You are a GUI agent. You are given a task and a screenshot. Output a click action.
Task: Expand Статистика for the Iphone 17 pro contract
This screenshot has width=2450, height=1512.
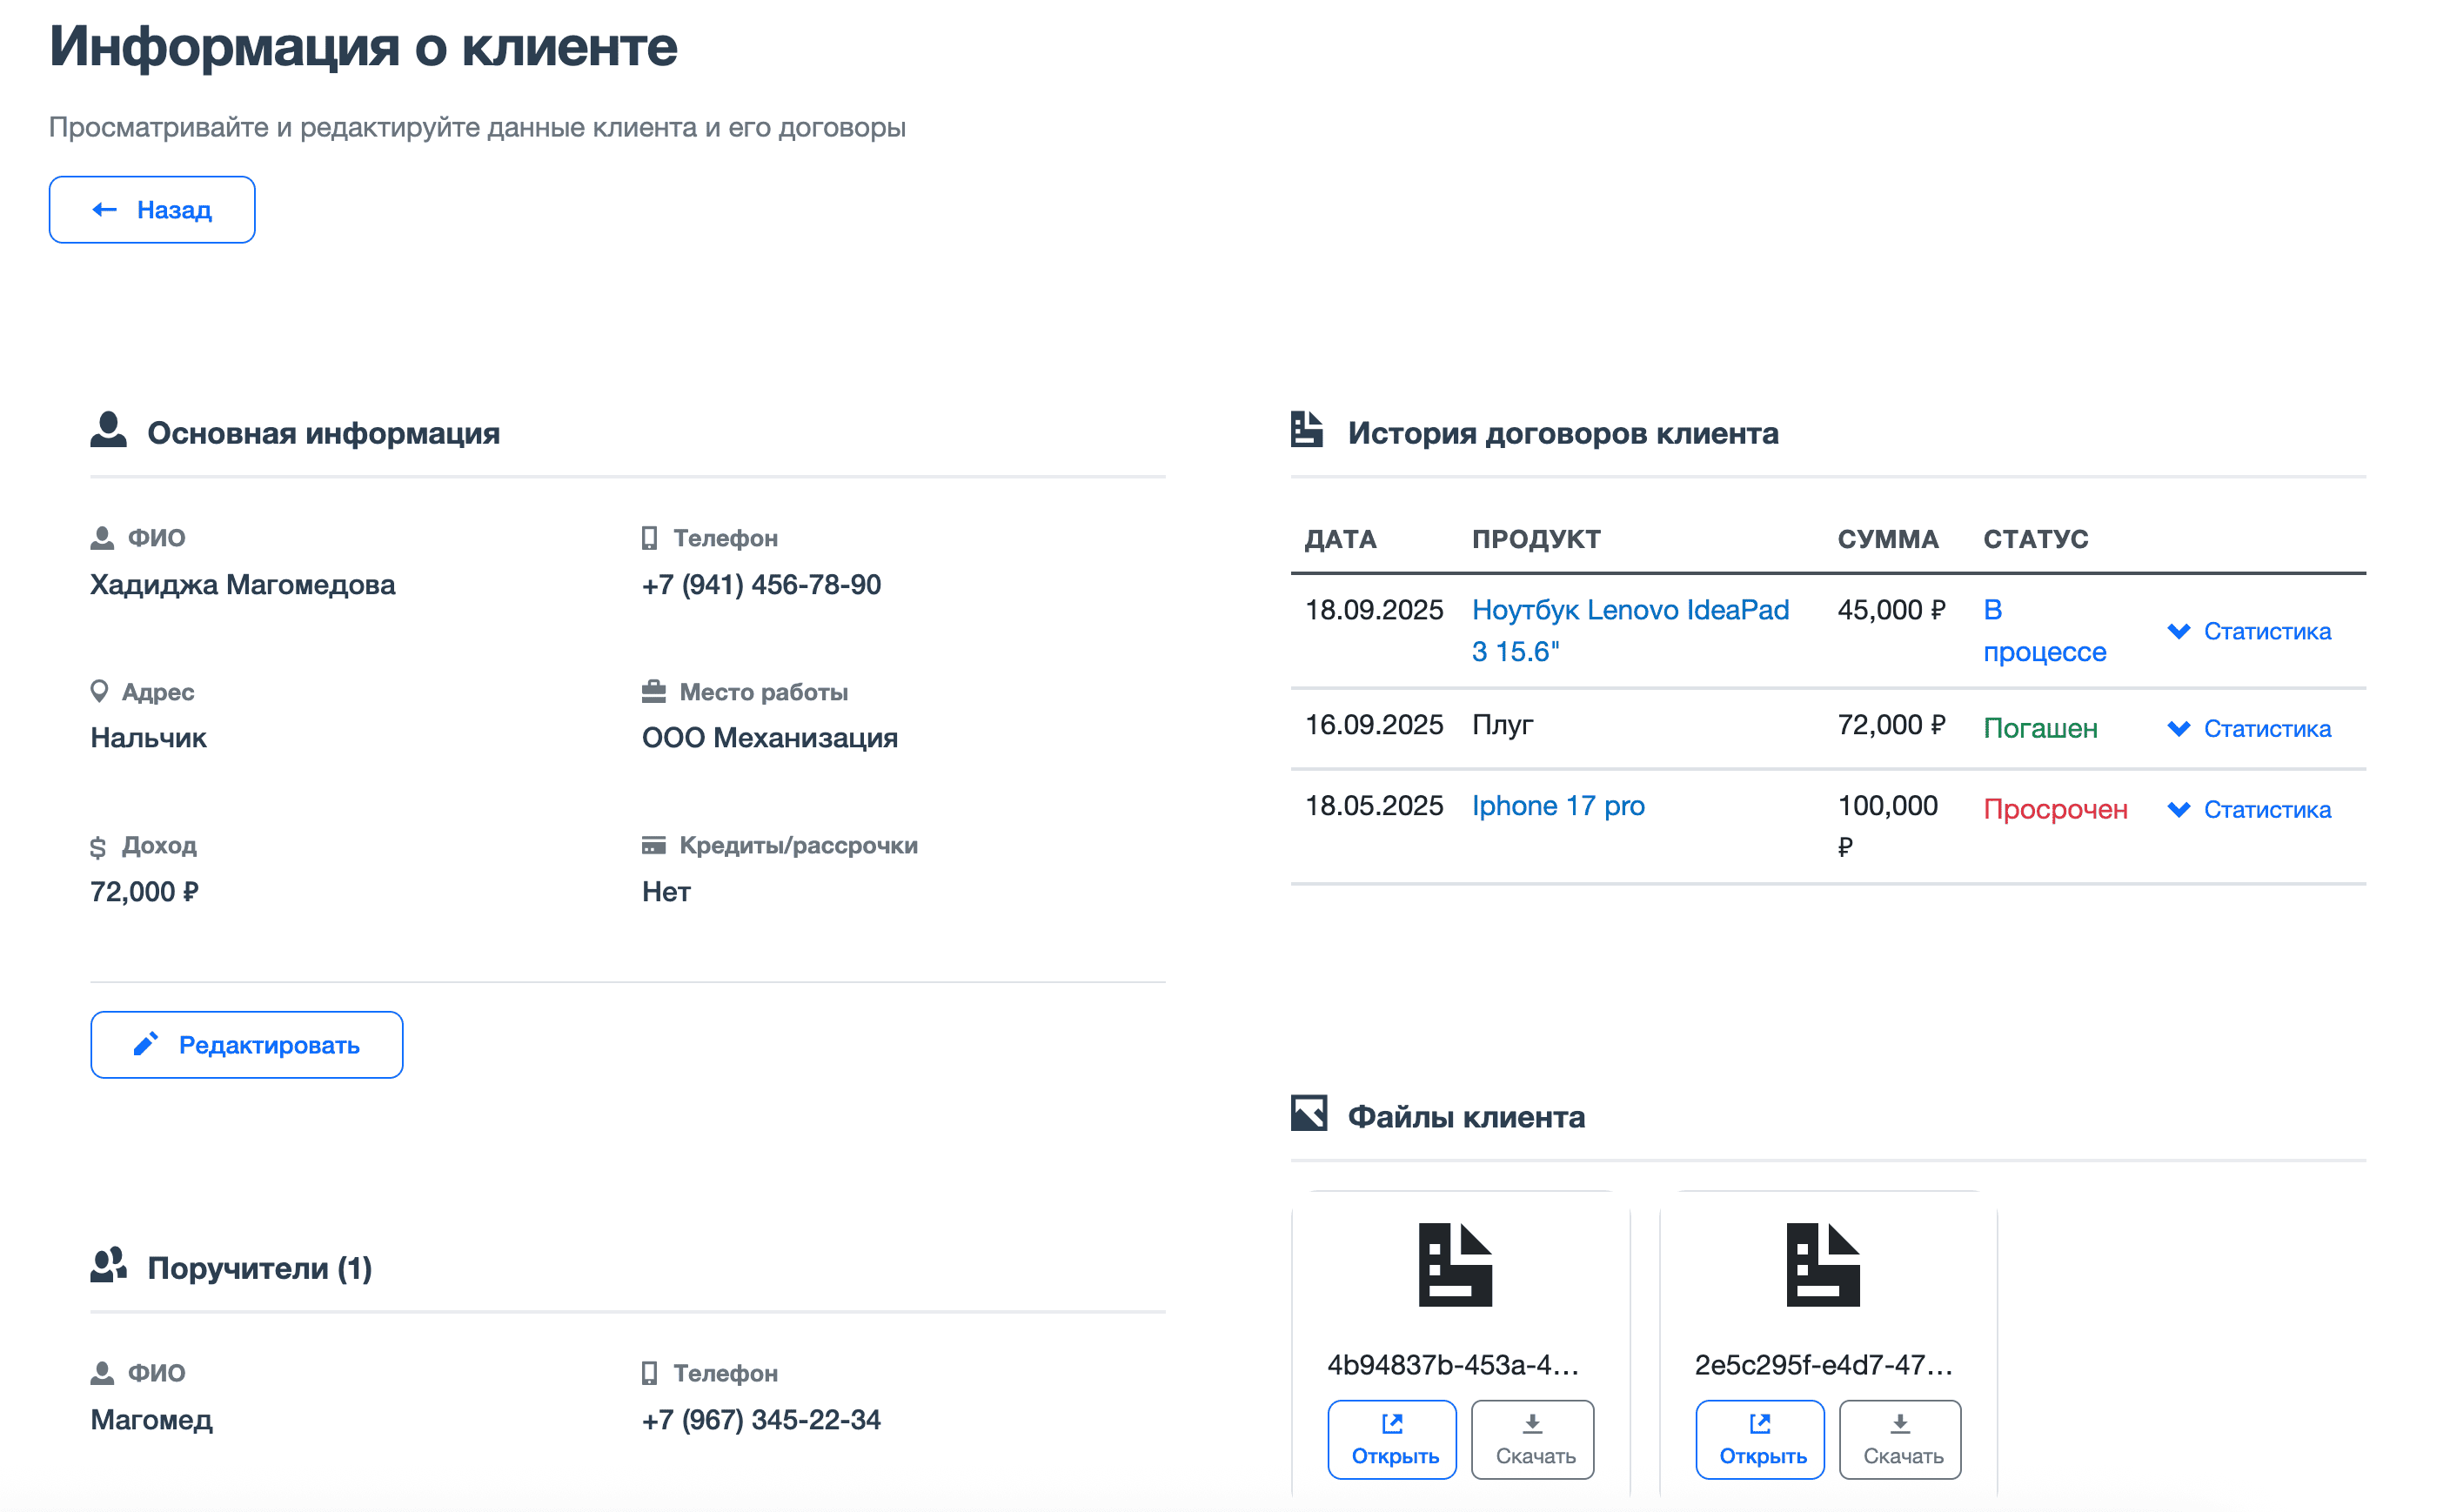pos(2248,809)
